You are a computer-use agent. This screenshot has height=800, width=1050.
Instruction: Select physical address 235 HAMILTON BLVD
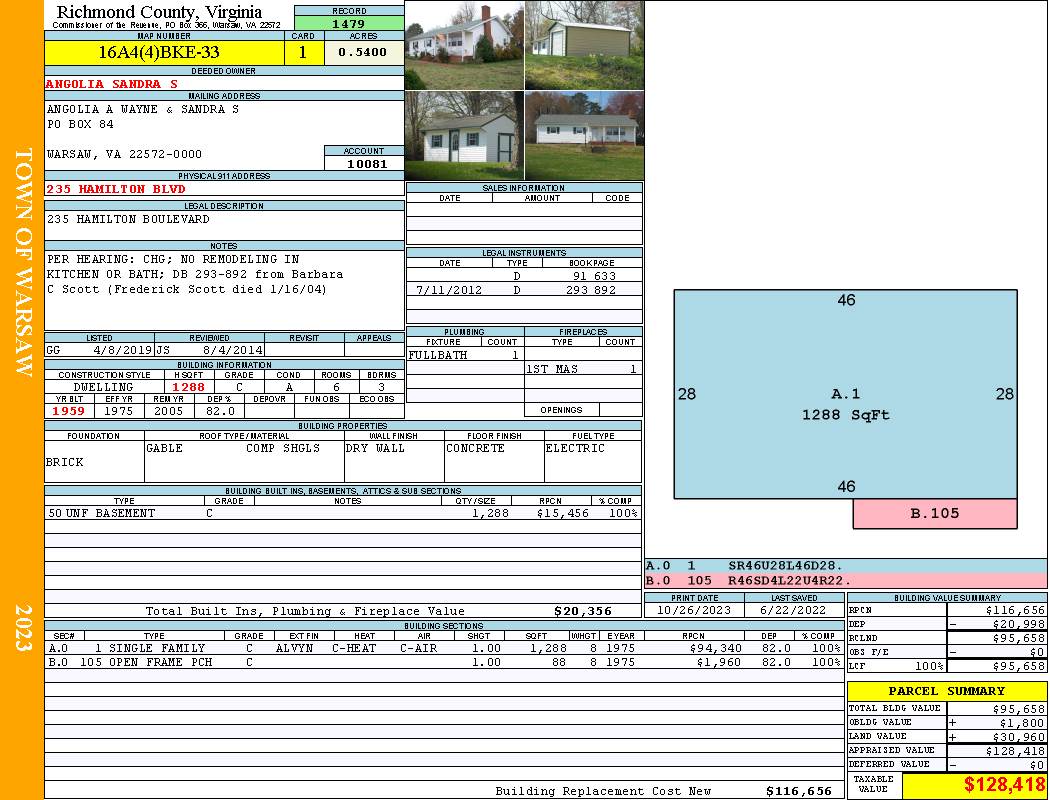click(116, 189)
